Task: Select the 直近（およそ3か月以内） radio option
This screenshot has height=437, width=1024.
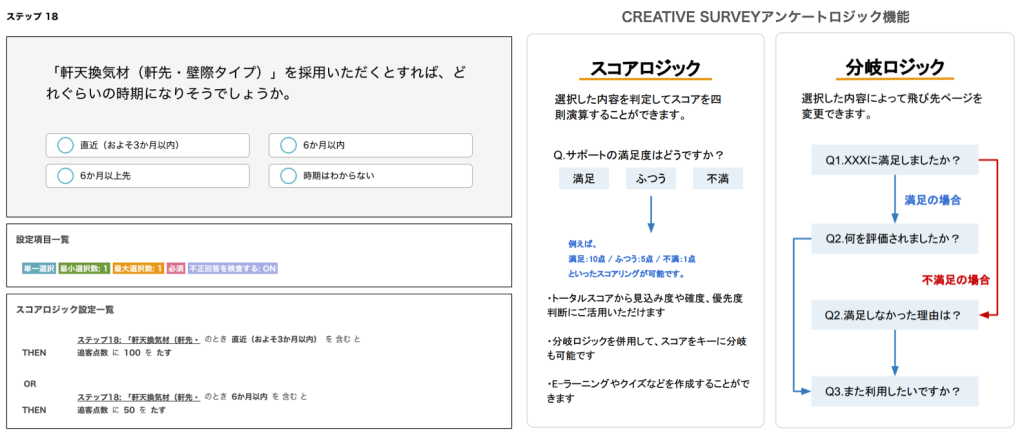Action: 66,145
